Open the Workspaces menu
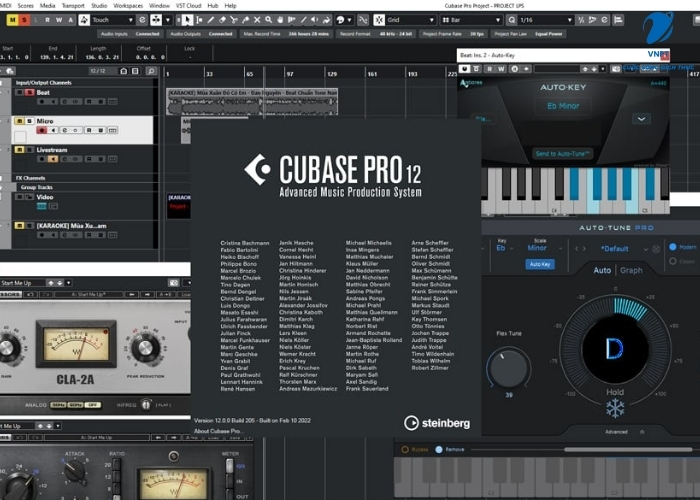This screenshot has height=500, width=700. click(x=128, y=6)
